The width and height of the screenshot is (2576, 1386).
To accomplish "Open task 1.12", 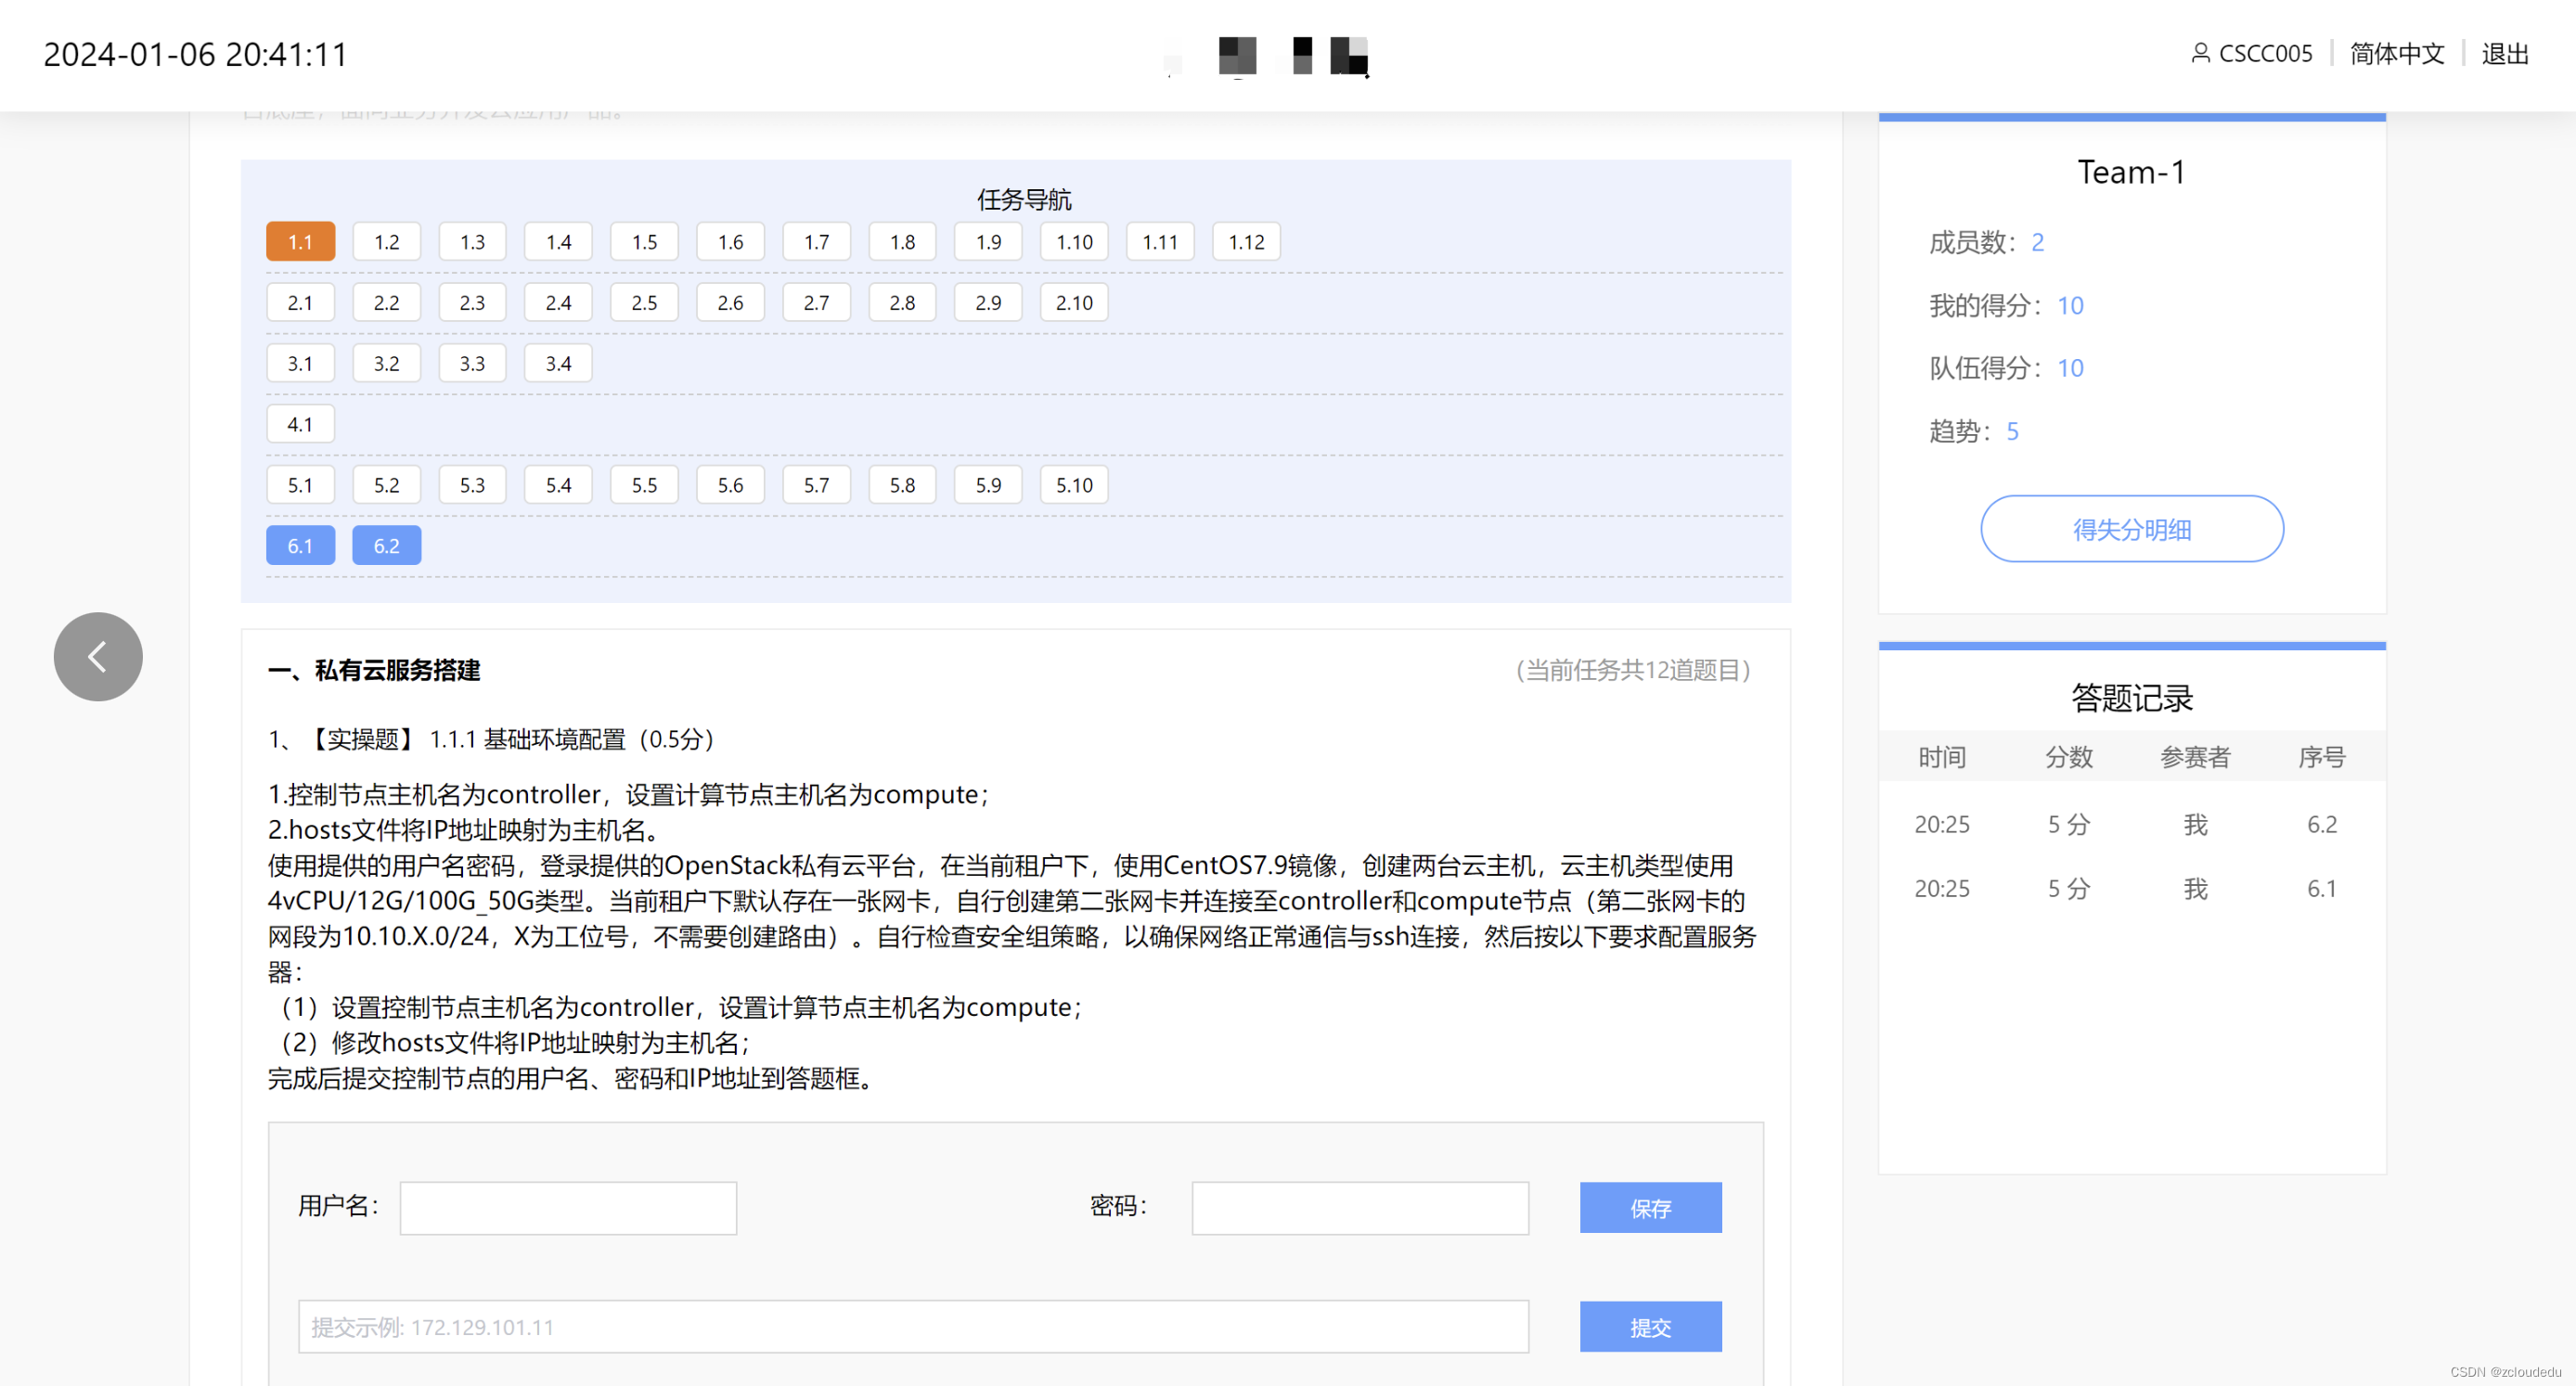I will click(x=1246, y=242).
